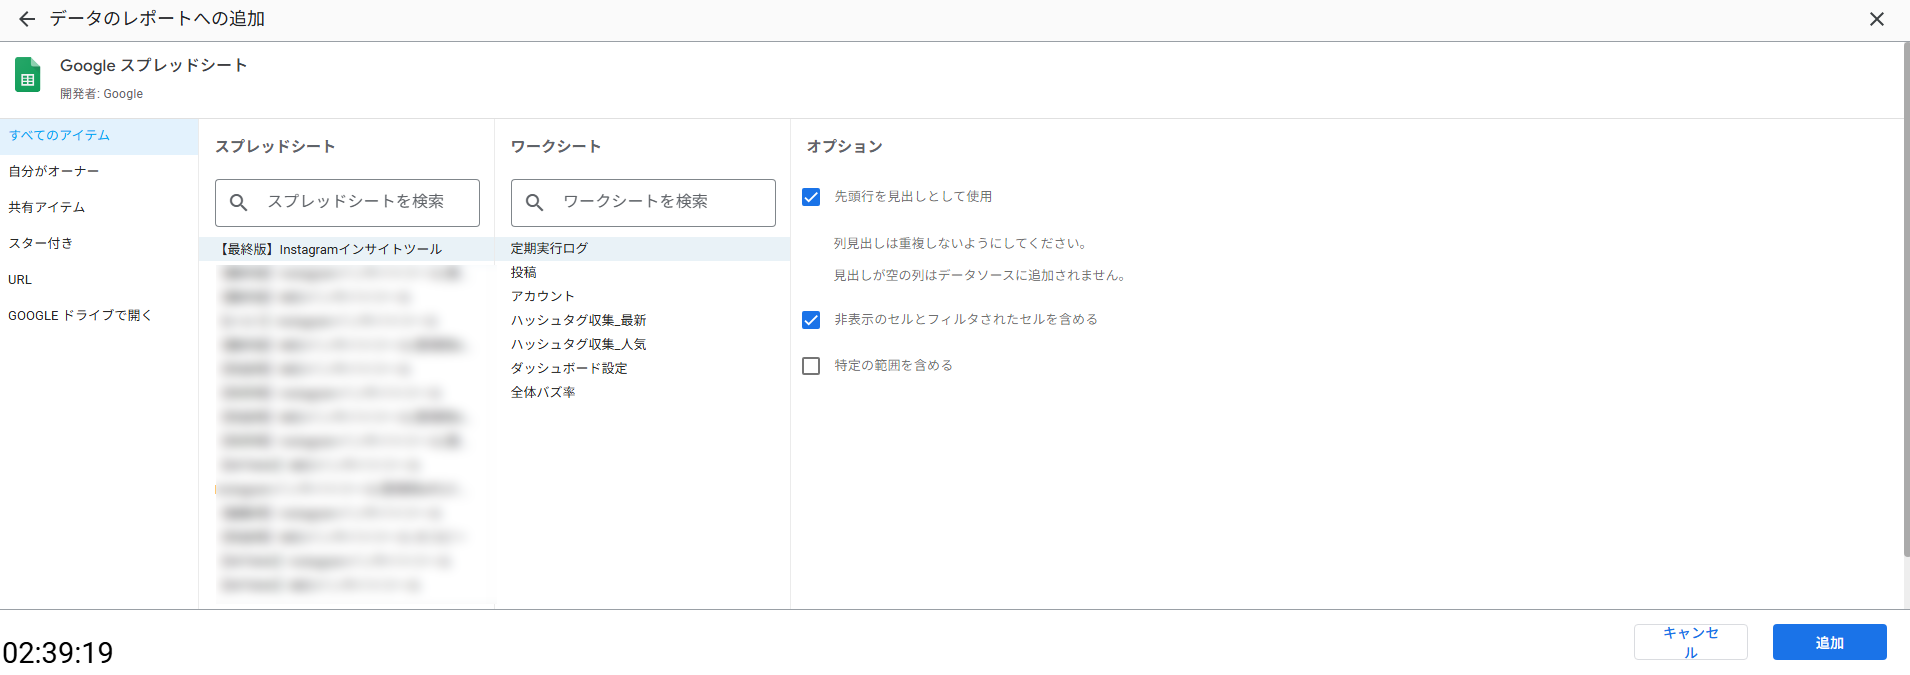Open GOOGLE ドライブで開く option

99,316
